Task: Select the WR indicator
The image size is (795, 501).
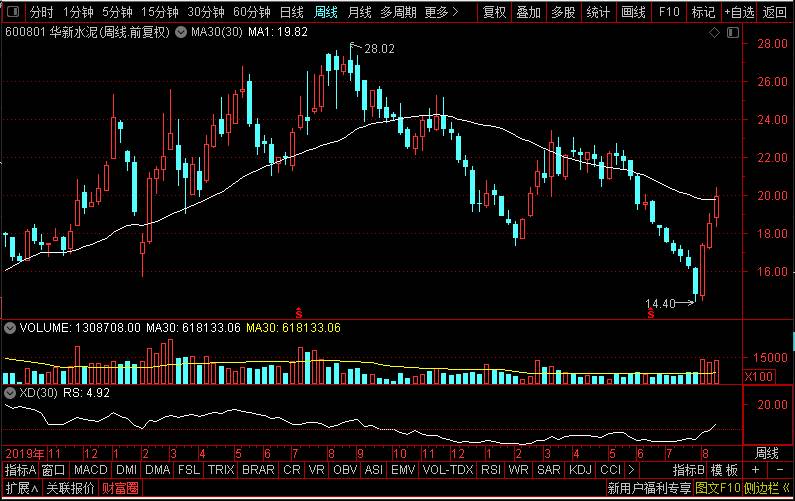Action: coord(518,470)
